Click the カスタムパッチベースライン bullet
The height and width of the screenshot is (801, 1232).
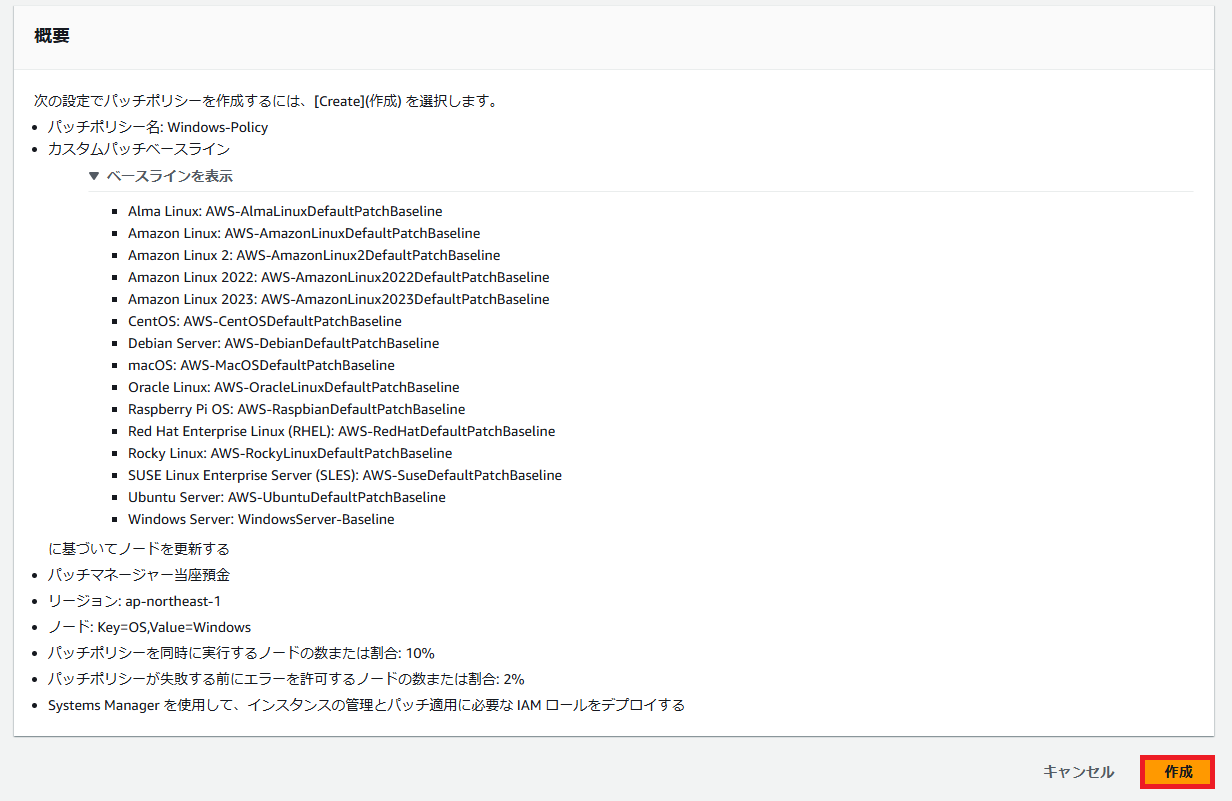[139, 149]
